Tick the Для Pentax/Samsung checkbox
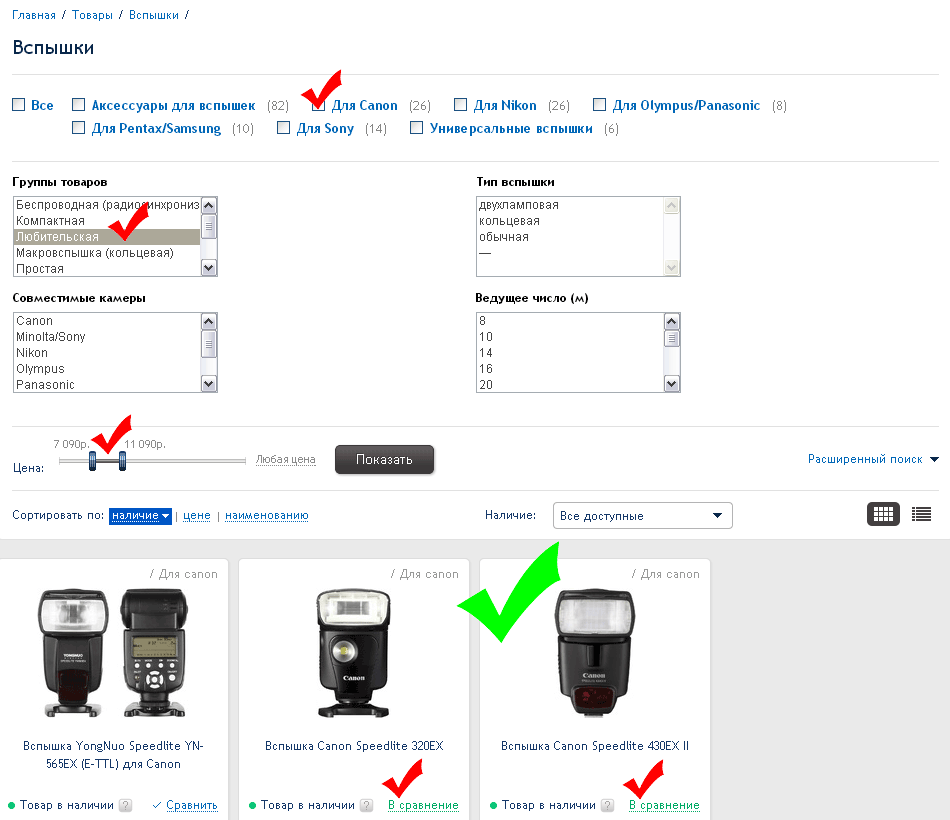The height and width of the screenshot is (820, 950). coord(78,128)
